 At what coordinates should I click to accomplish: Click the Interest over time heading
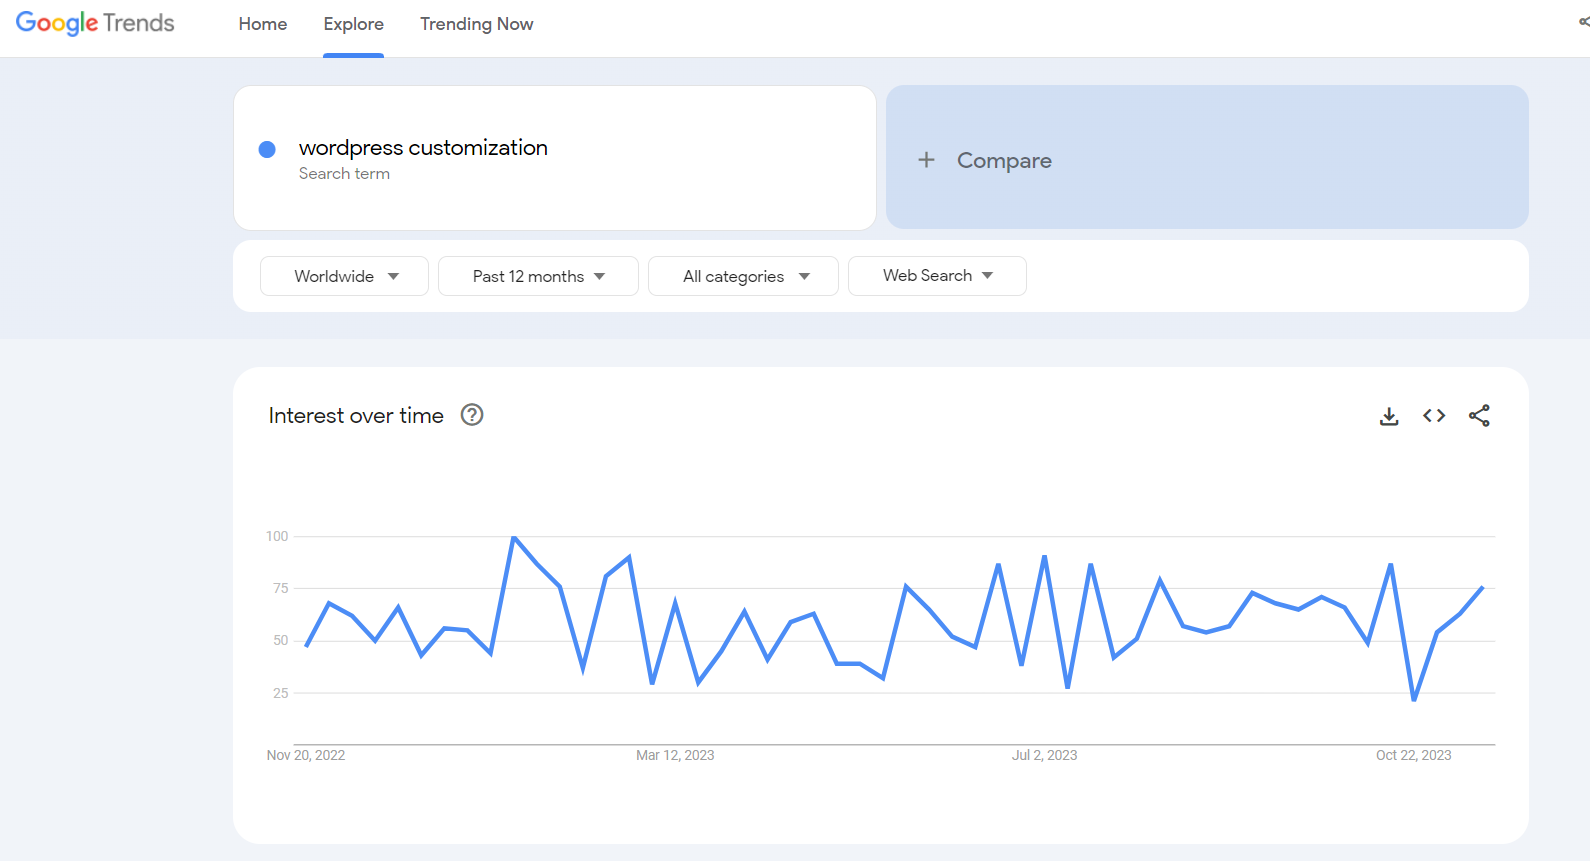click(x=356, y=416)
